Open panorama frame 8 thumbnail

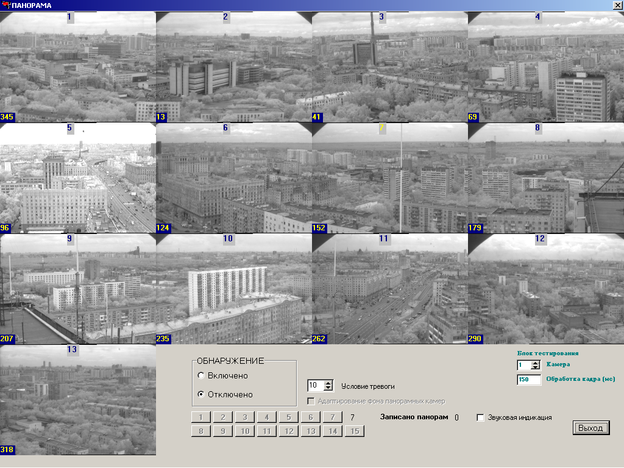(546, 178)
